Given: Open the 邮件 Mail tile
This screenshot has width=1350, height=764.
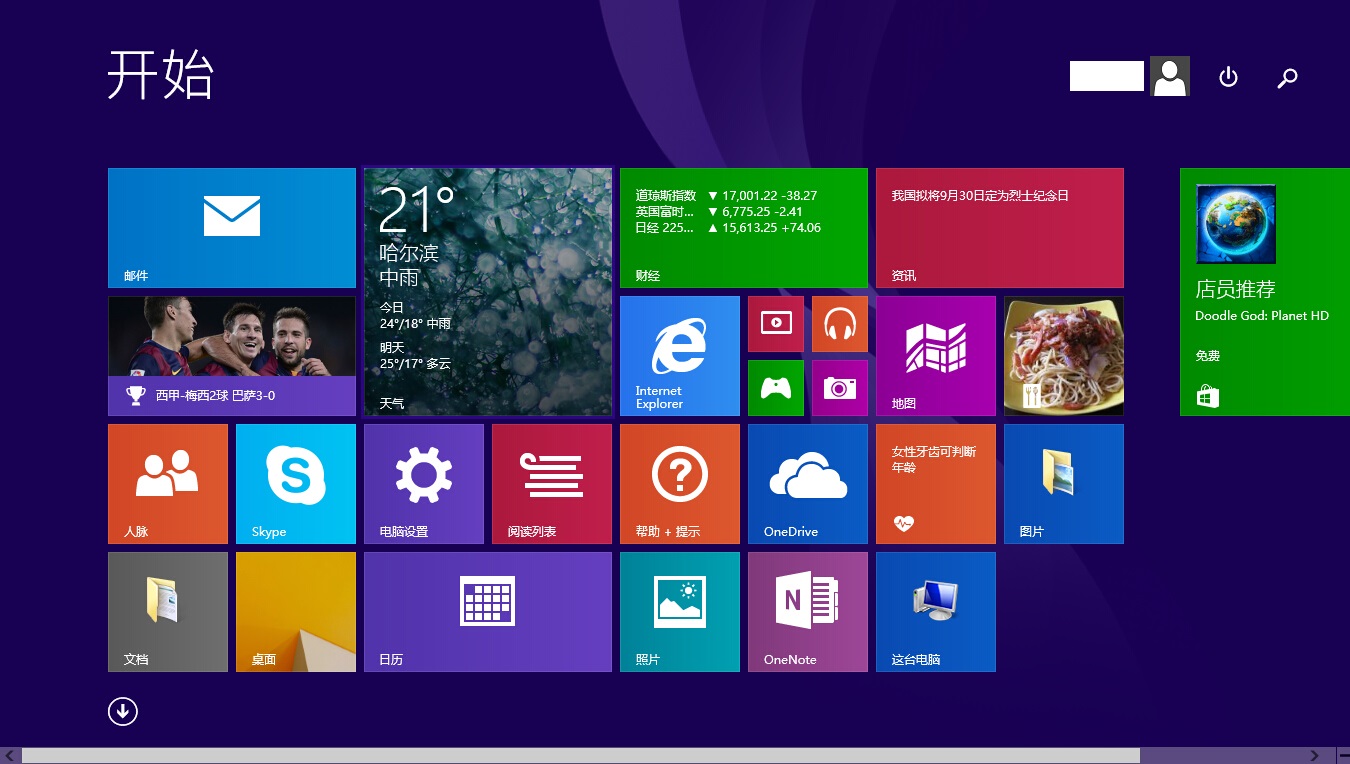Looking at the screenshot, I should (232, 228).
